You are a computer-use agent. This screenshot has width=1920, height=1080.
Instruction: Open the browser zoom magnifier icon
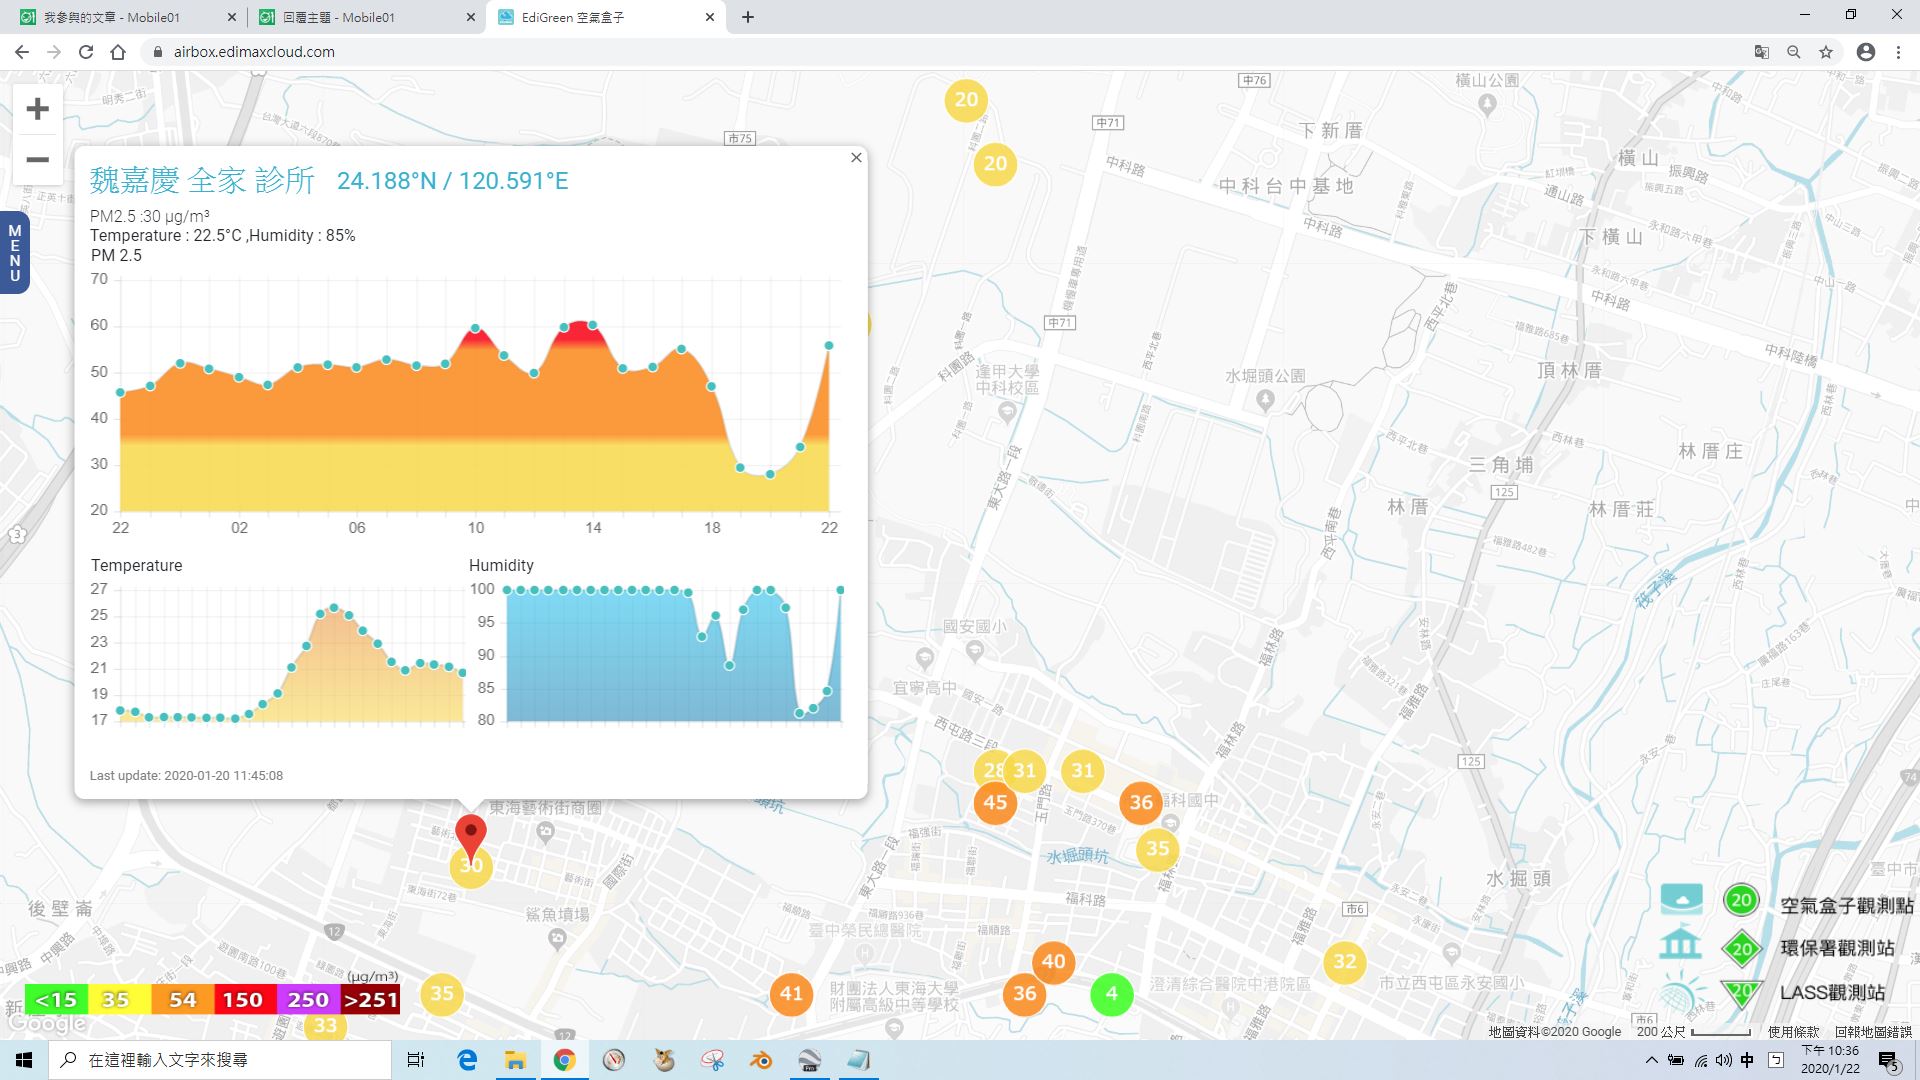pyautogui.click(x=1794, y=52)
